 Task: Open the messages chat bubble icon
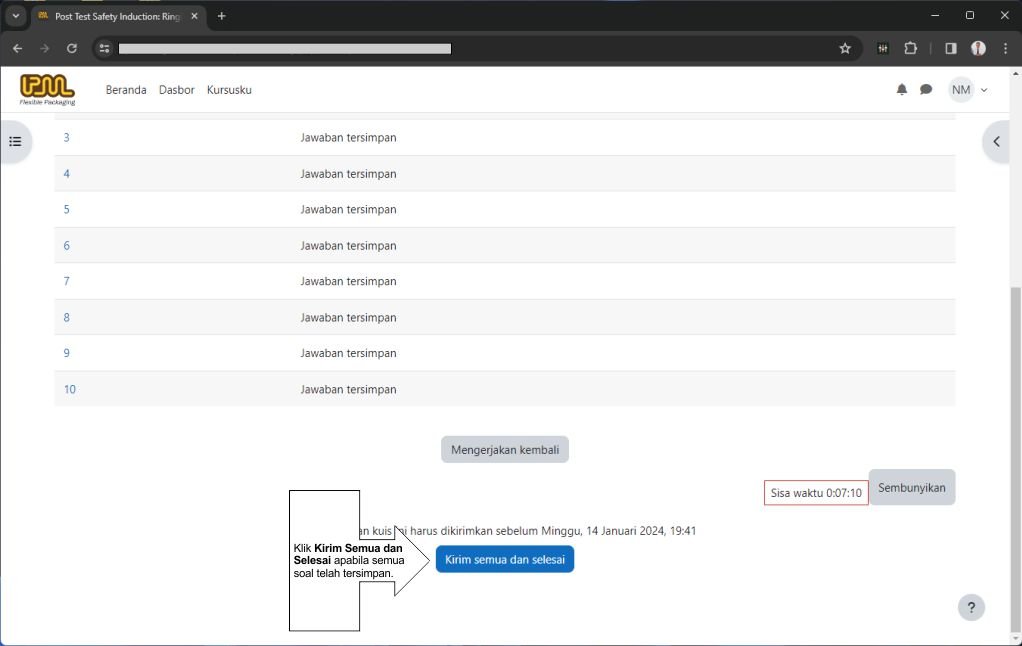point(926,90)
